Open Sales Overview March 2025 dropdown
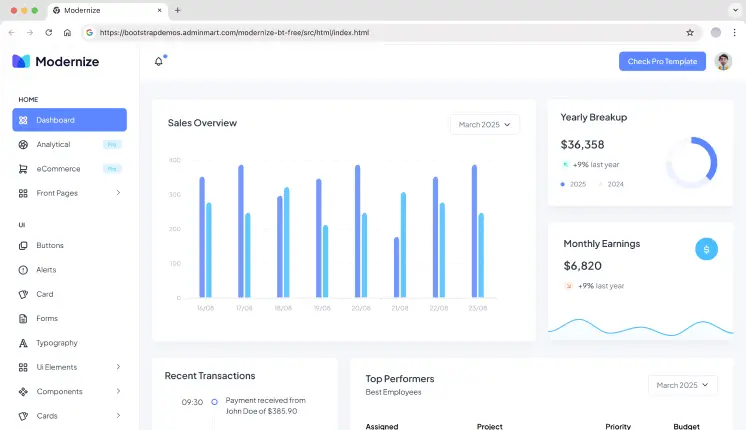746x430 pixels. 484,125
